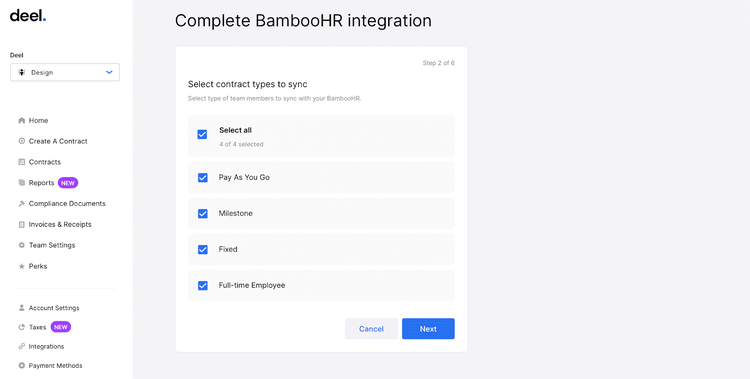The width and height of the screenshot is (750, 379).
Task: Click the Design team avatar icon
Action: tap(22, 73)
